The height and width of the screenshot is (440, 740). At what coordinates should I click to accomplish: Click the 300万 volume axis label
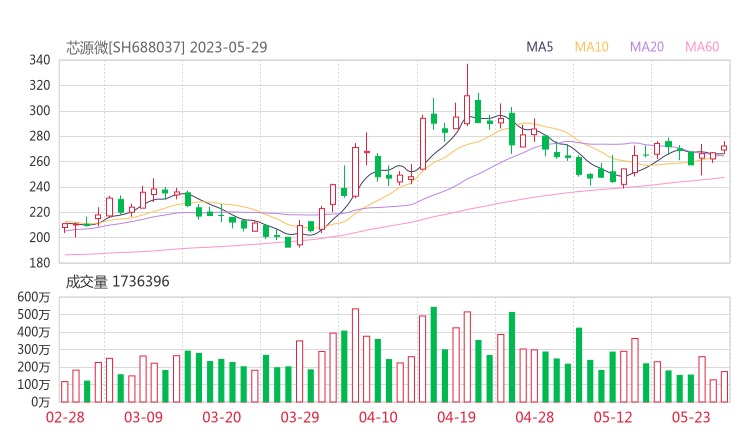pos(34,350)
